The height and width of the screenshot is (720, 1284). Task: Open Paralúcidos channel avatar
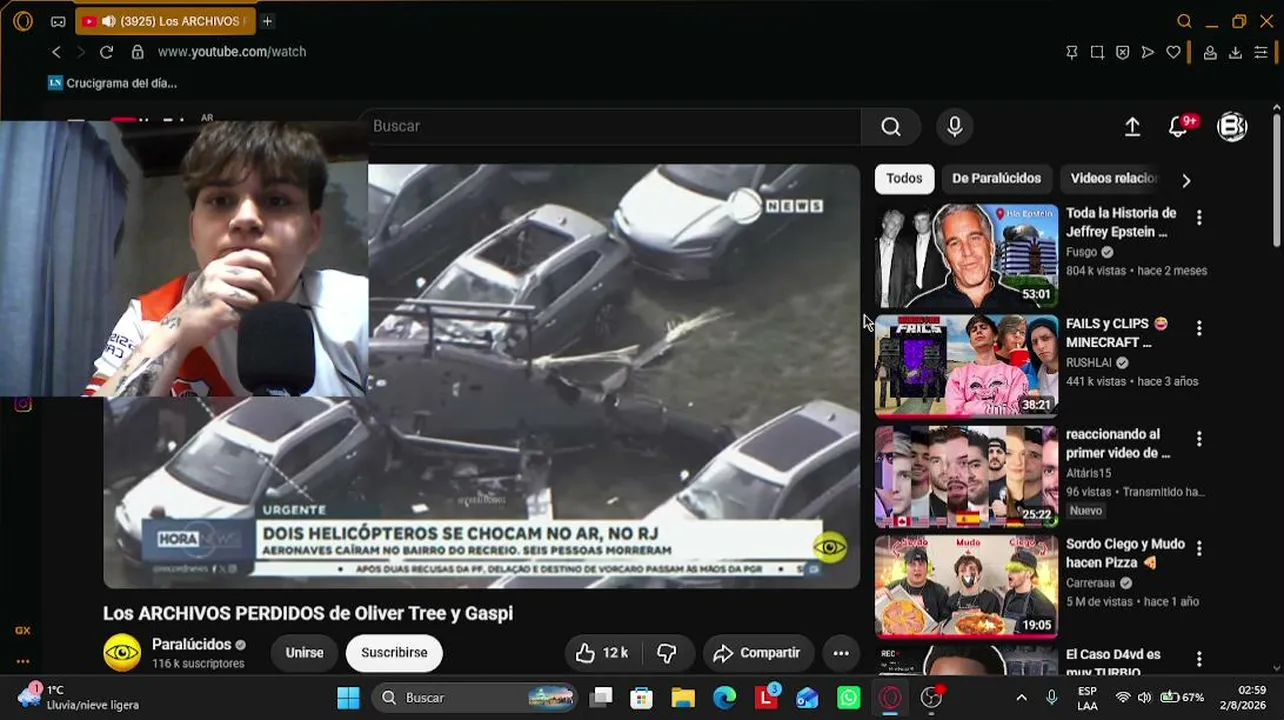(x=122, y=653)
